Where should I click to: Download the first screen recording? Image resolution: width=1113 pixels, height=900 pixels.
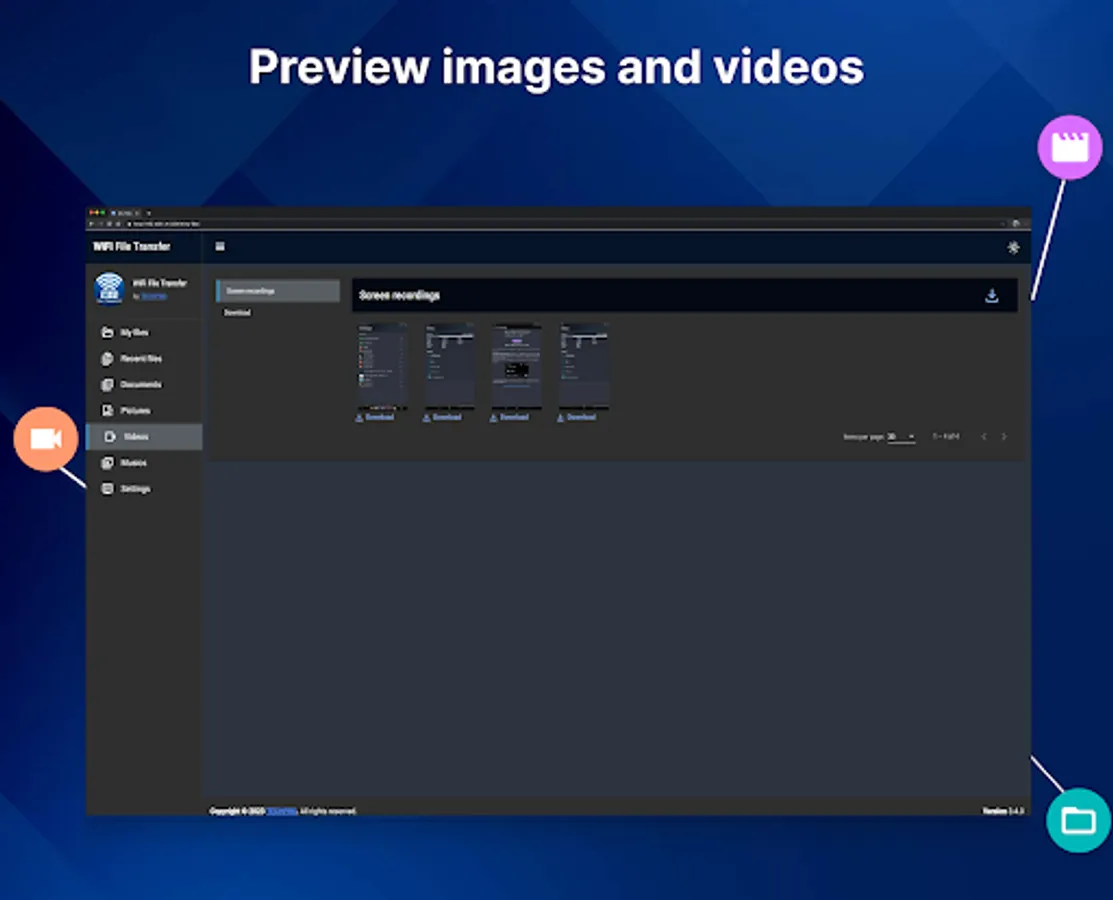point(376,417)
